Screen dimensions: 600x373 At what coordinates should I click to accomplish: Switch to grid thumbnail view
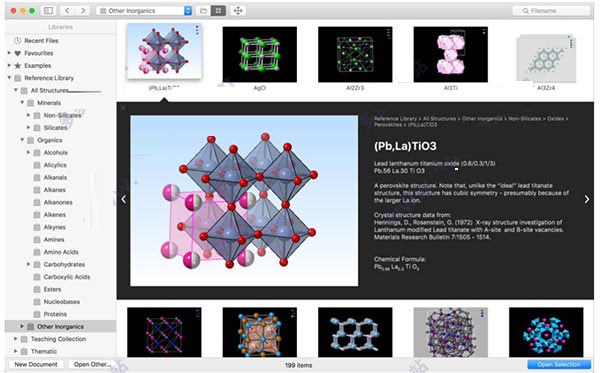point(218,11)
